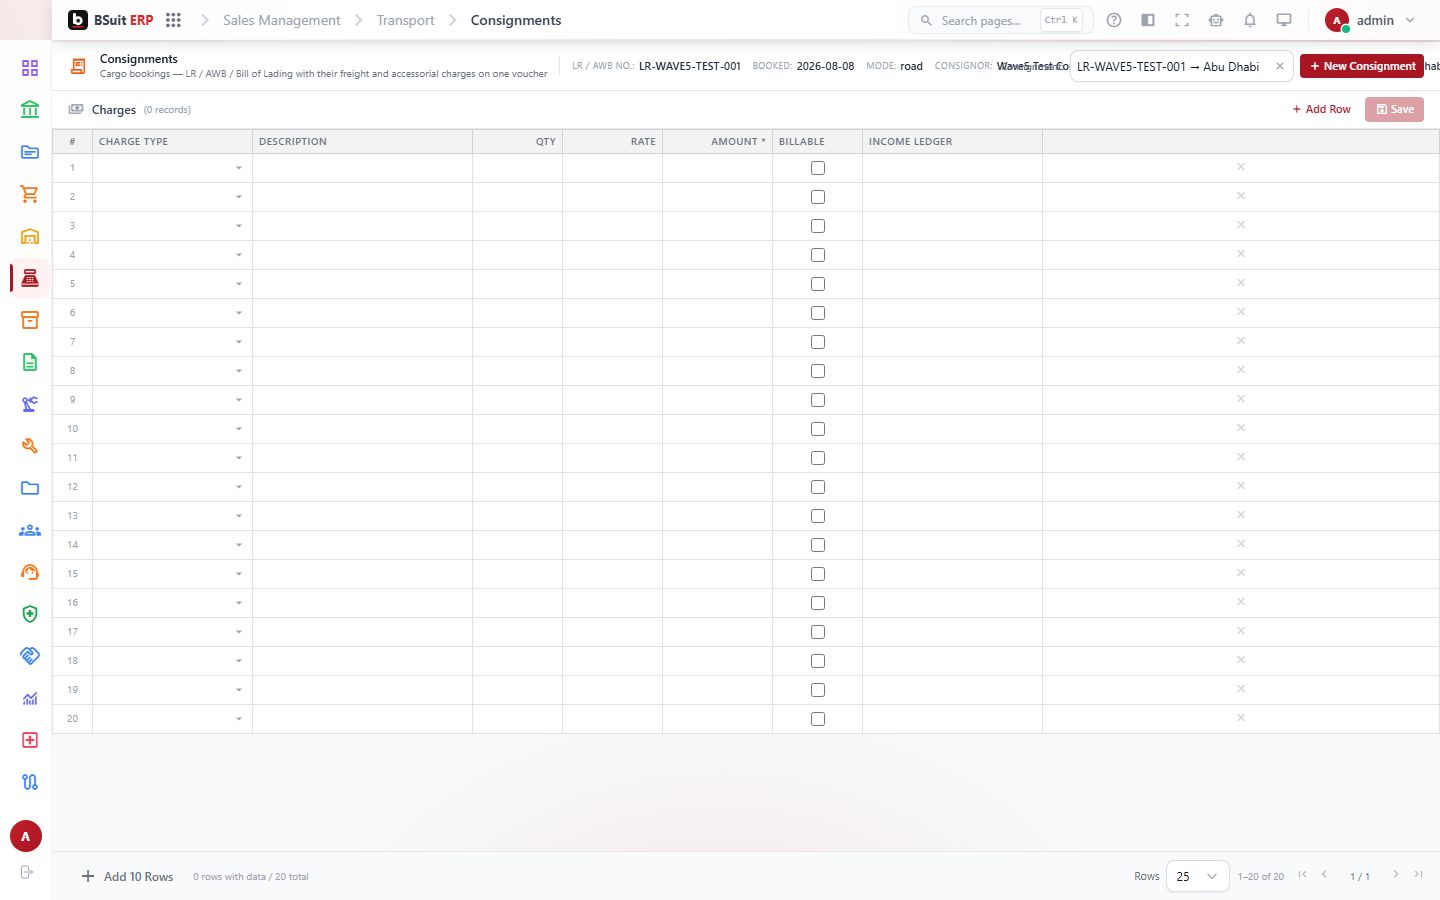This screenshot has height=900, width=1440.
Task: Open the apps grid launcher icon
Action: (173, 20)
